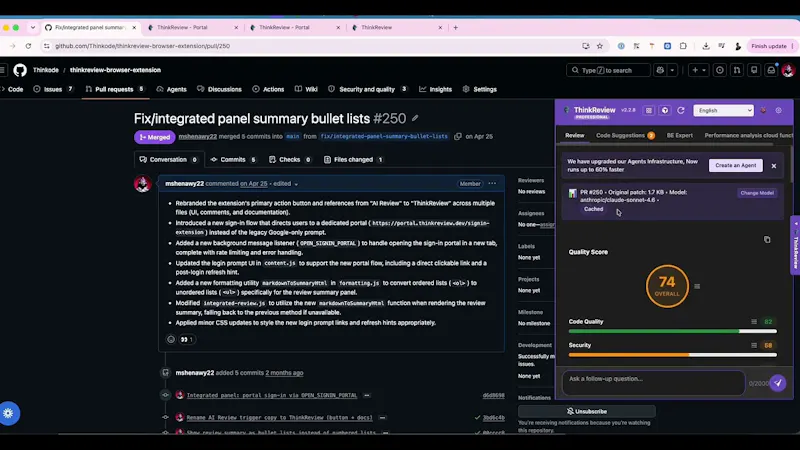
Task: Click the Create an Agent button
Action: 735,165
